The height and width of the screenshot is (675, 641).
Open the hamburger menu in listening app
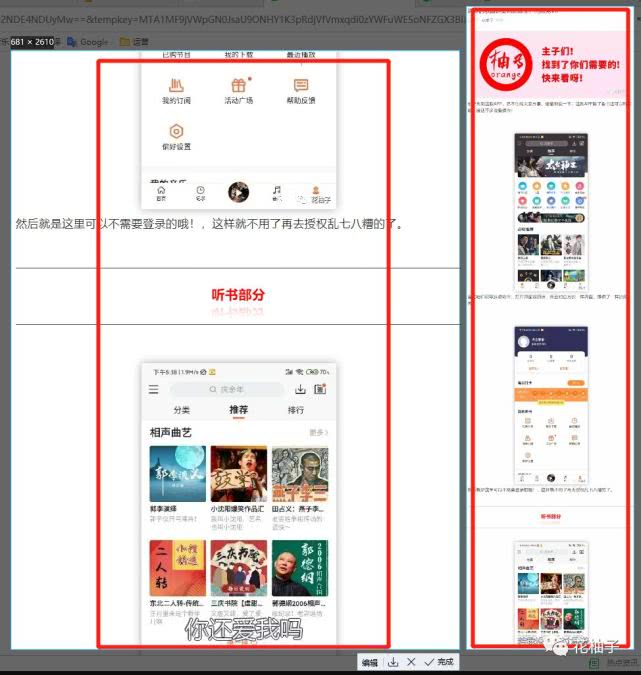click(x=154, y=390)
